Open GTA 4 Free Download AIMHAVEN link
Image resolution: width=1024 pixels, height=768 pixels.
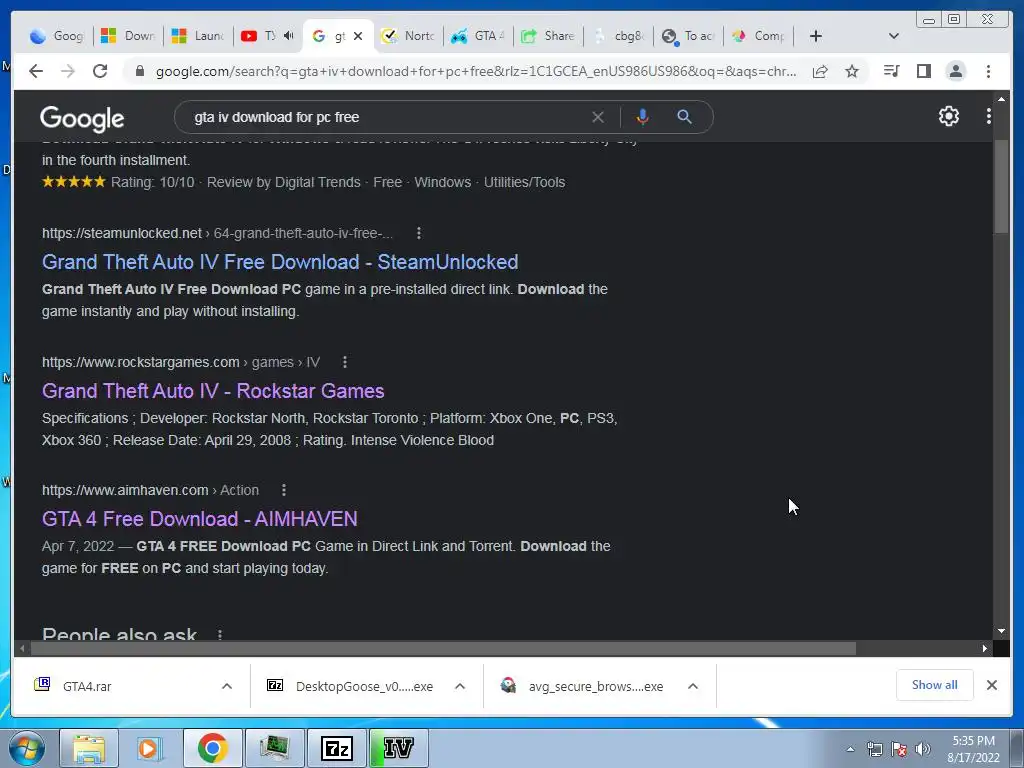pyautogui.click(x=199, y=519)
